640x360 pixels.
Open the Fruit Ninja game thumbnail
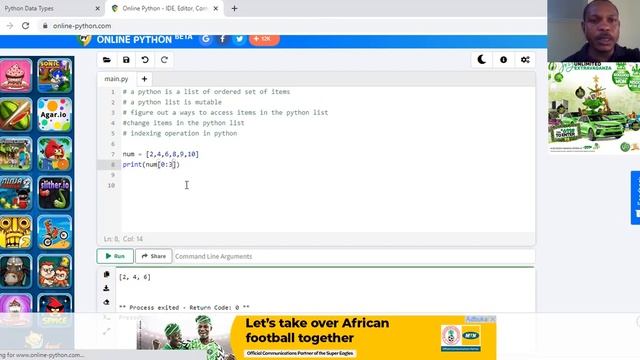(16, 114)
